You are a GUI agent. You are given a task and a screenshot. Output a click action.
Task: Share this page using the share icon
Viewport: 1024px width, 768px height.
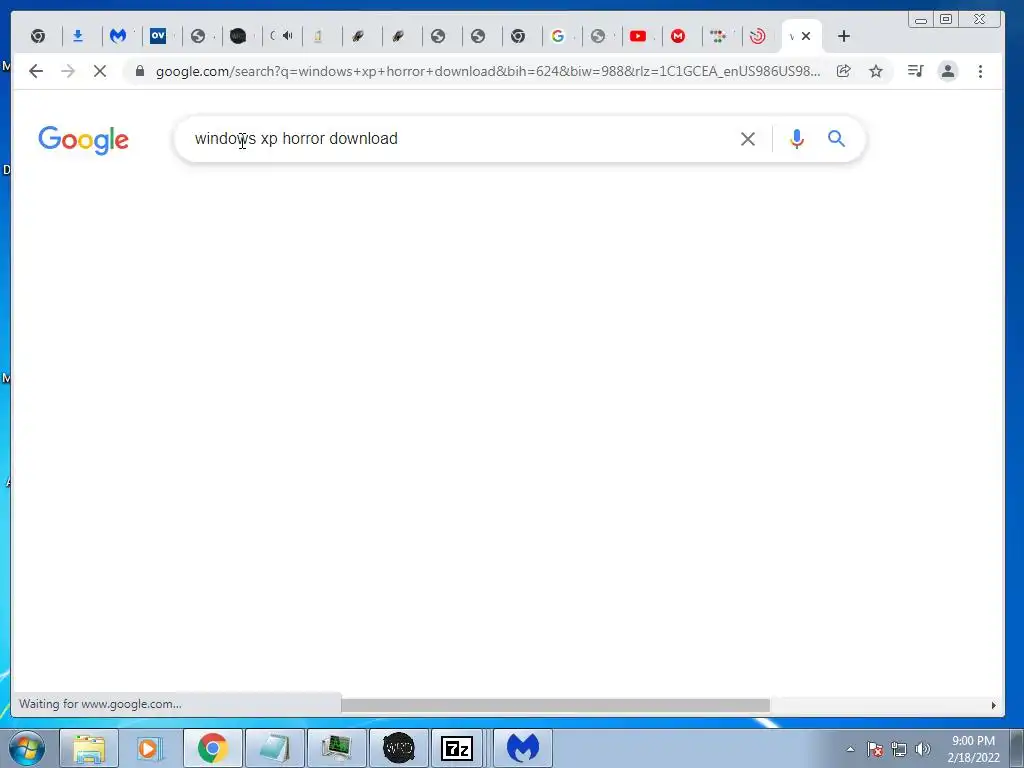click(844, 71)
